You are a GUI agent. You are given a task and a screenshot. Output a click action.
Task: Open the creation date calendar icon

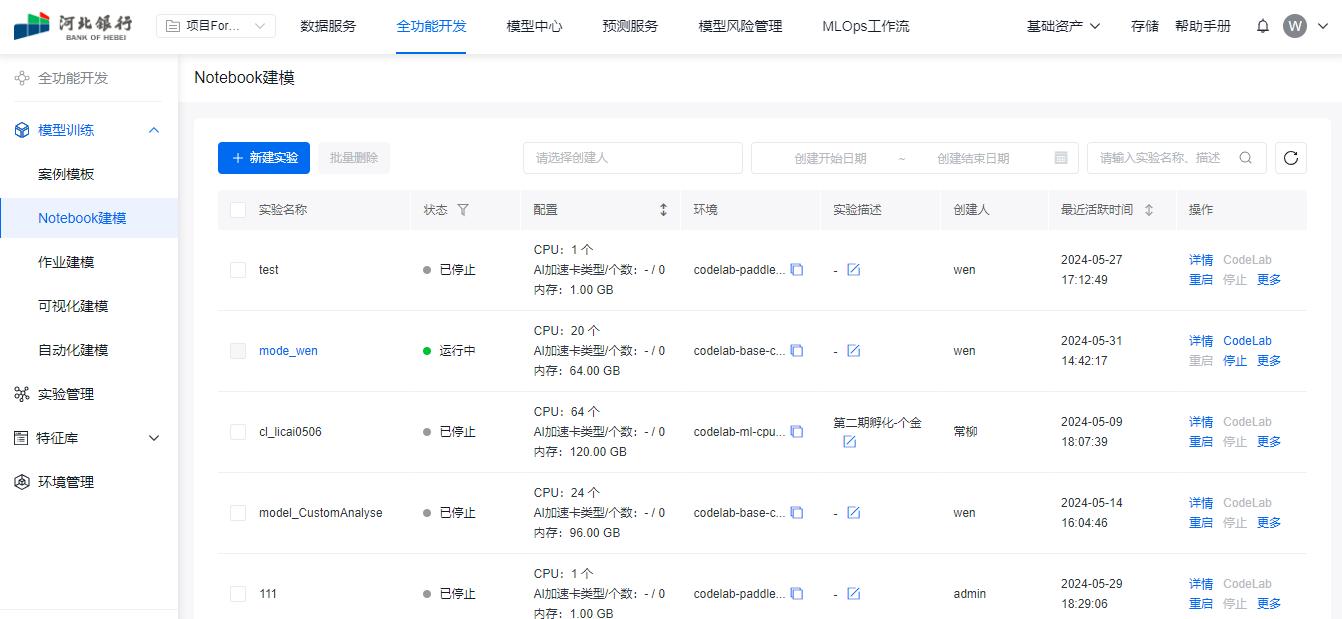pos(1061,158)
